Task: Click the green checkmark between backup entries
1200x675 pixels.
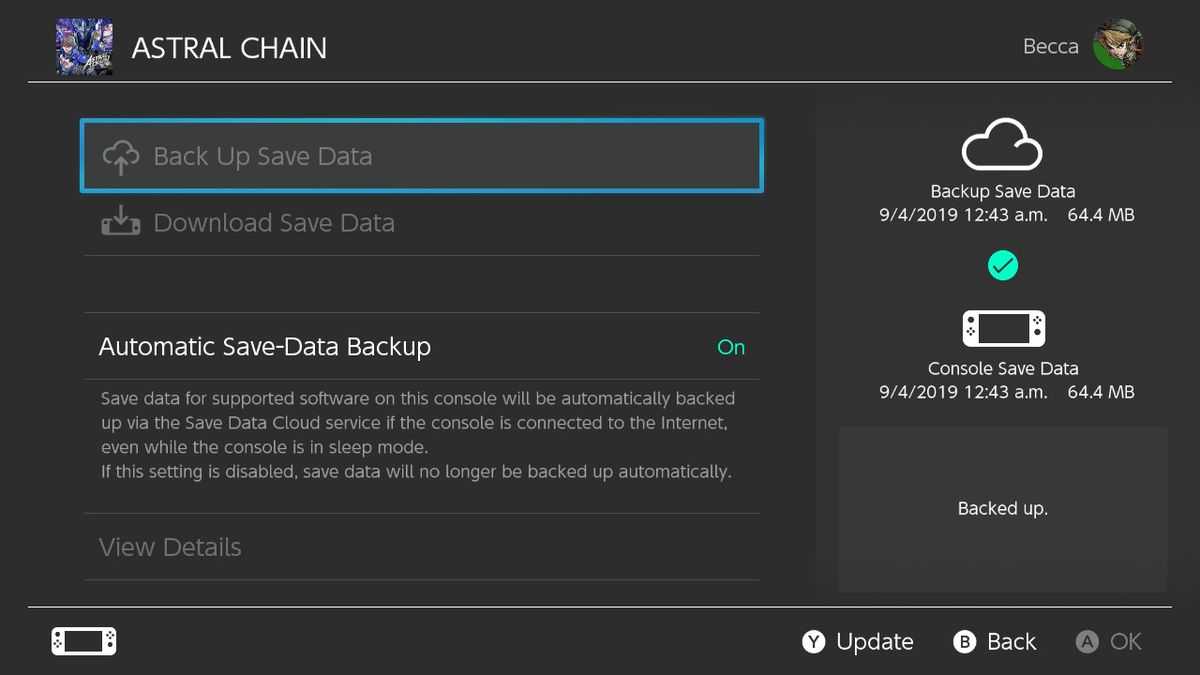Action: [1002, 264]
